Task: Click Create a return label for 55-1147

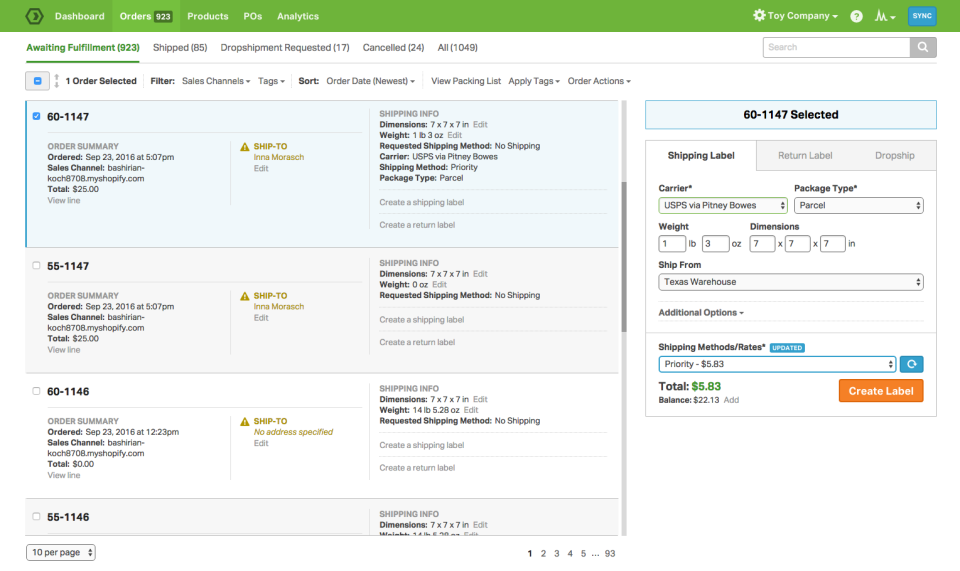Action: coord(417,343)
